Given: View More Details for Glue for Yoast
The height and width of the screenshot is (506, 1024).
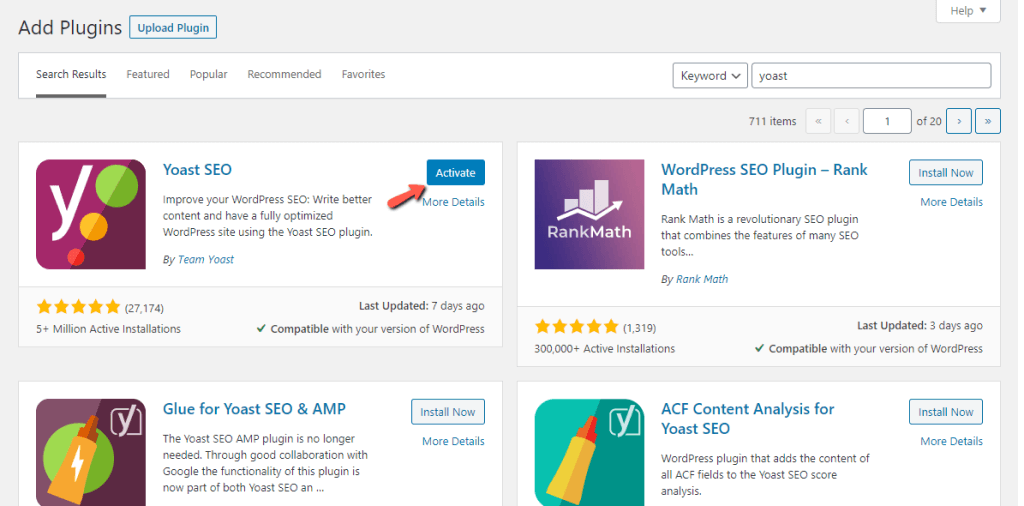Looking at the screenshot, I should click(x=453, y=441).
